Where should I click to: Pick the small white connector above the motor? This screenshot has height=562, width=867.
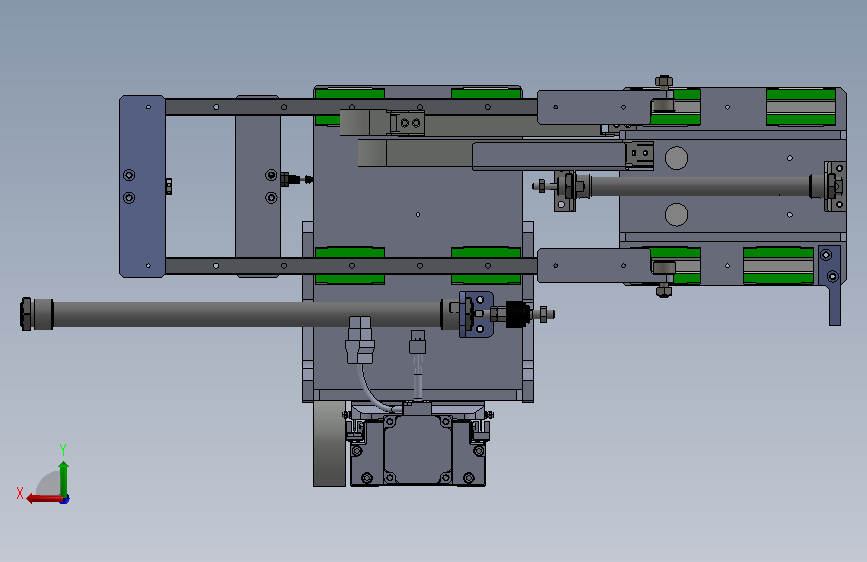tap(417, 342)
